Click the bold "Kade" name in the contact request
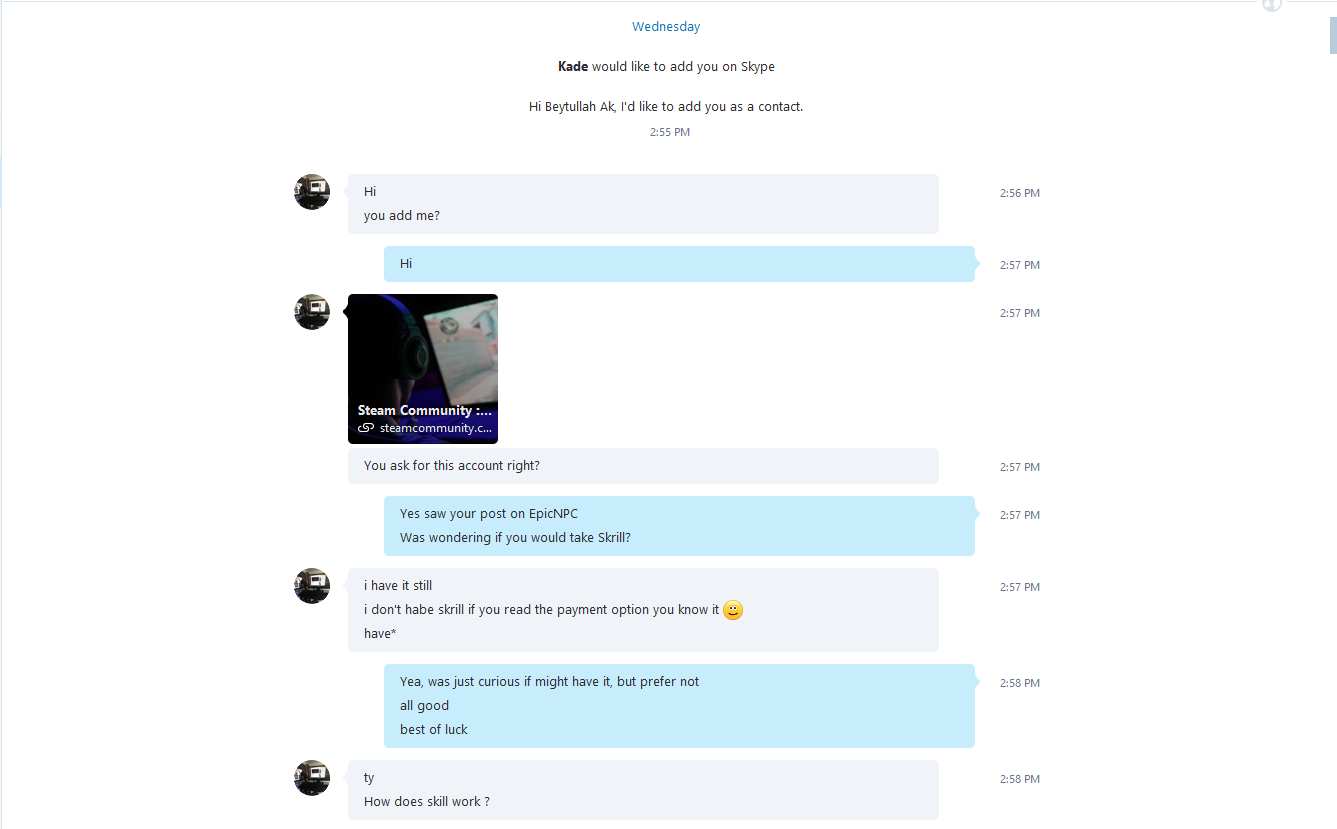 pos(573,67)
